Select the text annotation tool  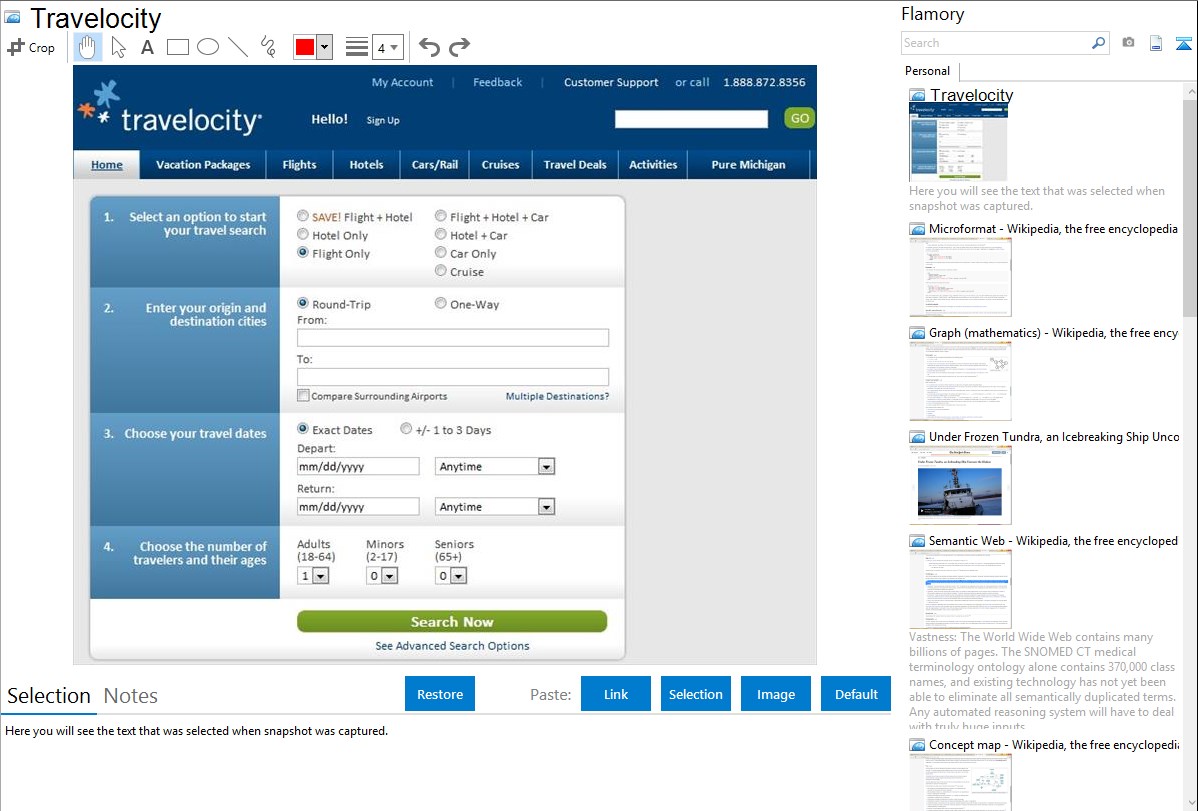coord(147,47)
